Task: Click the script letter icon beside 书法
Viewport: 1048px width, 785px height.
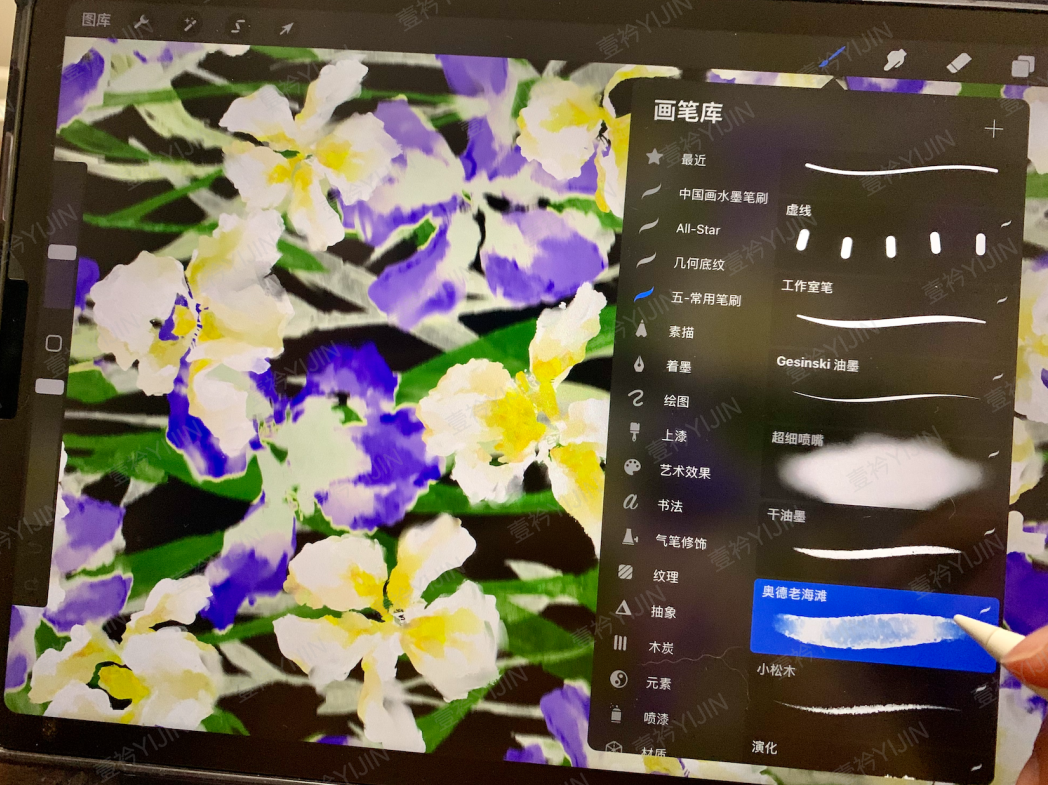Action: pos(630,501)
